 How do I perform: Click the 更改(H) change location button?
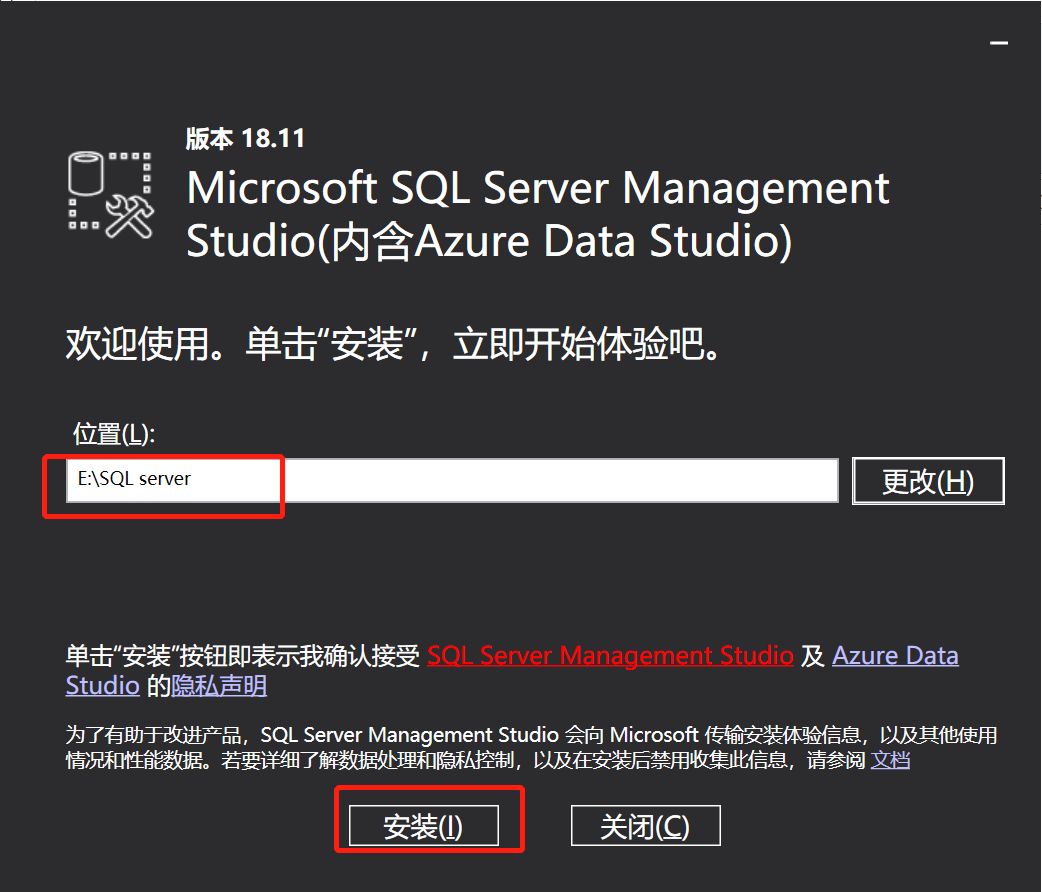[928, 481]
